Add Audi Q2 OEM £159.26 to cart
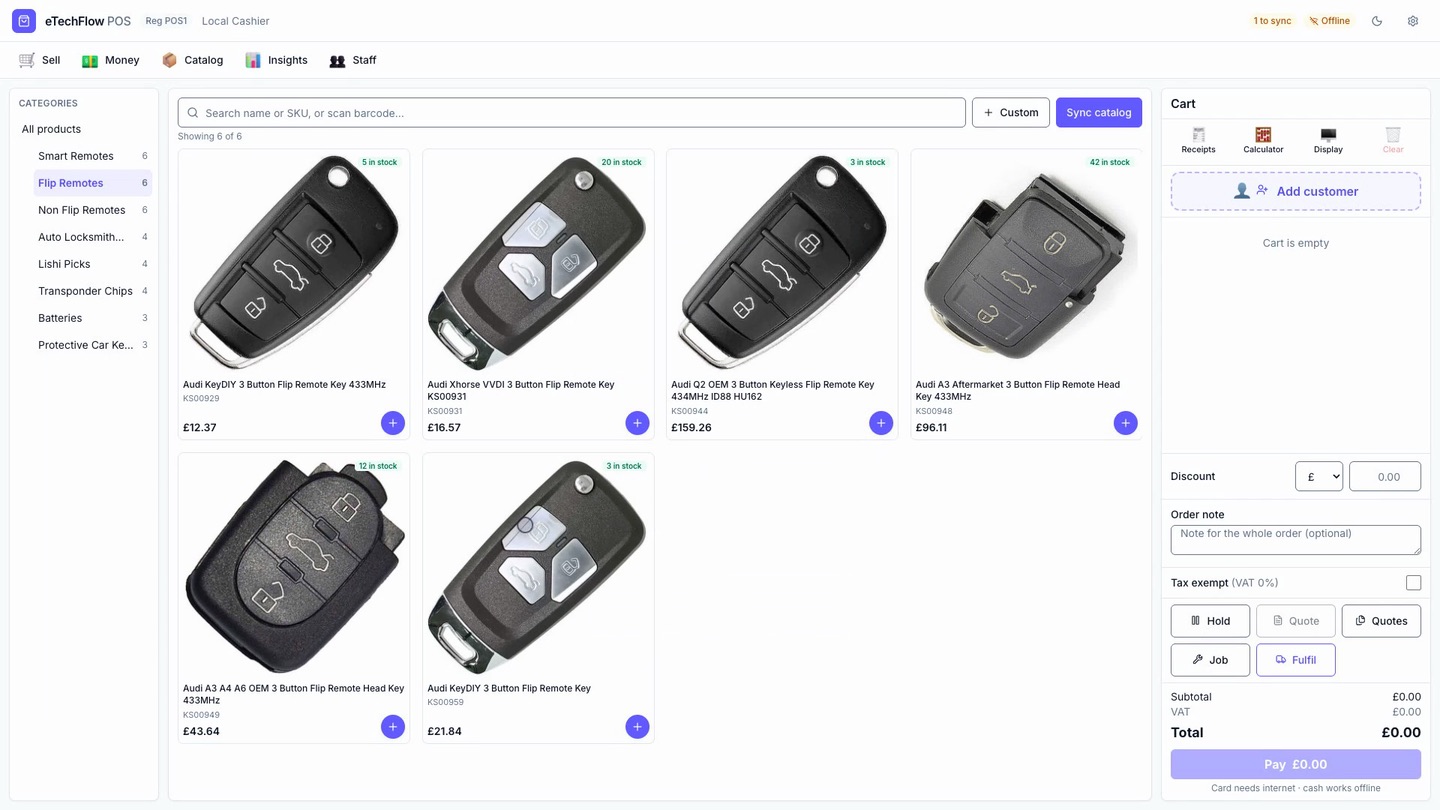 [x=881, y=423]
